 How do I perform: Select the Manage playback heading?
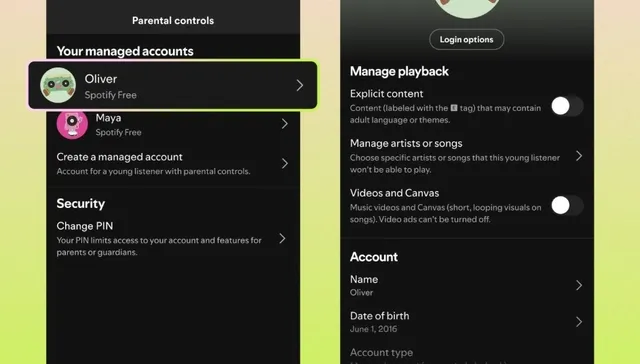(399, 71)
